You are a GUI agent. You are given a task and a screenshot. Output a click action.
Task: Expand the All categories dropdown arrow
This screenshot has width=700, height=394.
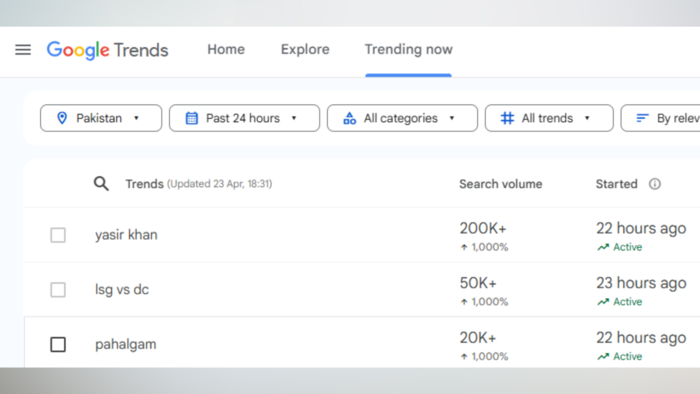452,118
